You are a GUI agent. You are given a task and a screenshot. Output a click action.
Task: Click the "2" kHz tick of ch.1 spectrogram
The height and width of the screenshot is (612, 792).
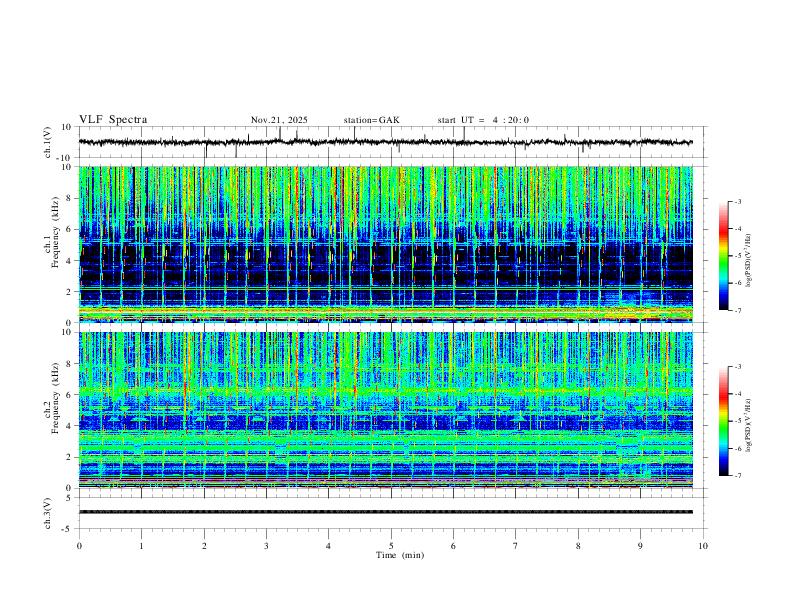70,292
